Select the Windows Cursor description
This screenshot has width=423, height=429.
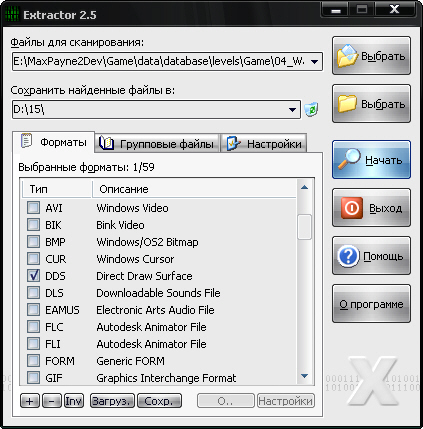click(x=135, y=259)
